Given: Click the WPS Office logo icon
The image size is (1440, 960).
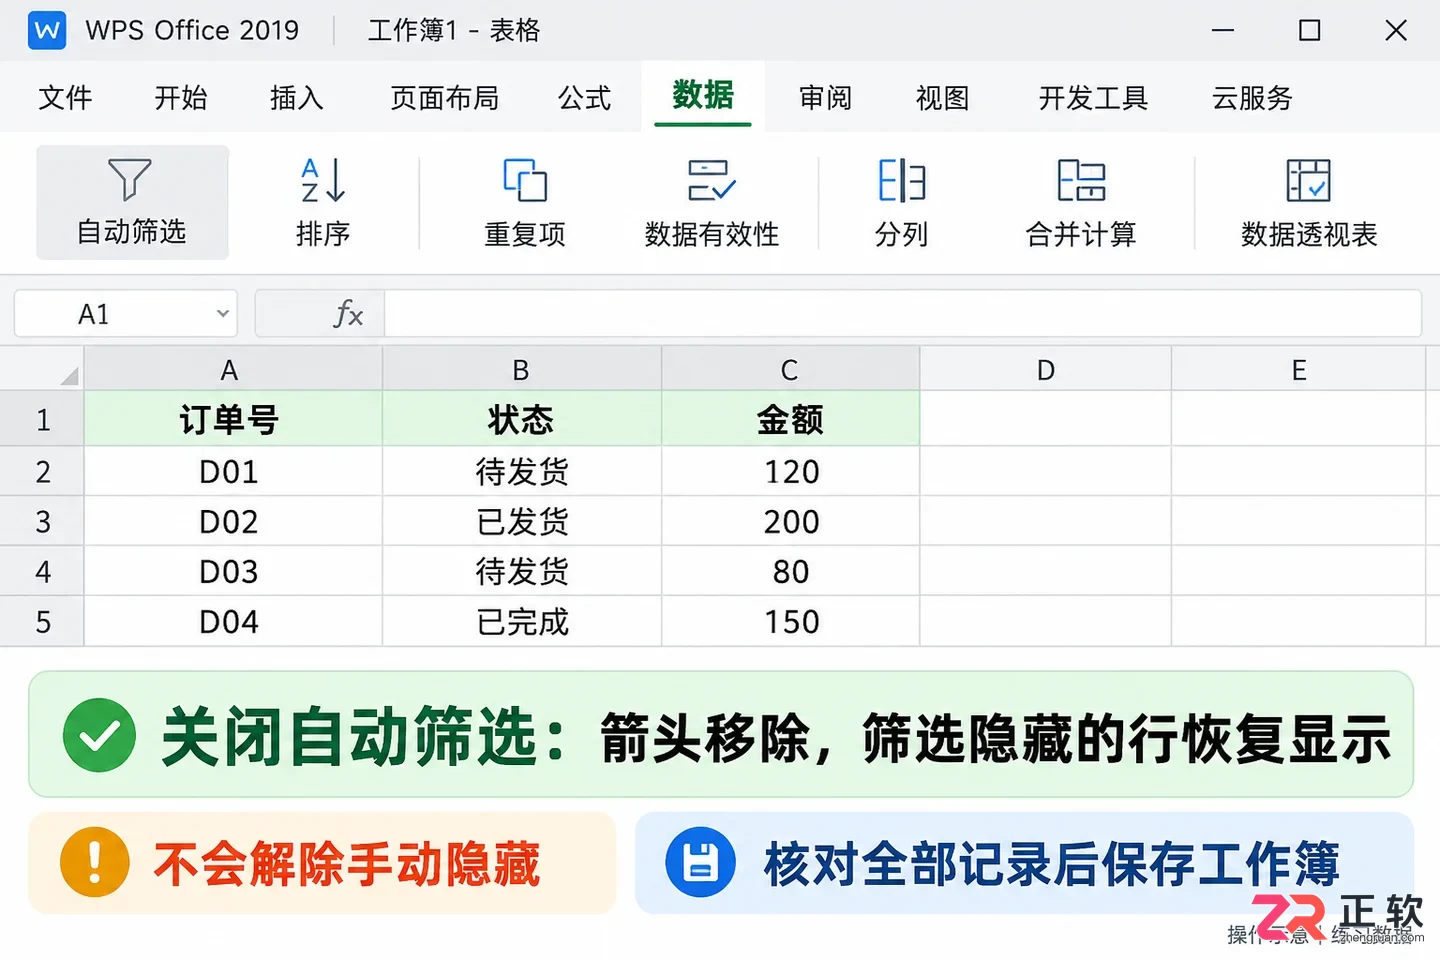Looking at the screenshot, I should pyautogui.click(x=47, y=30).
